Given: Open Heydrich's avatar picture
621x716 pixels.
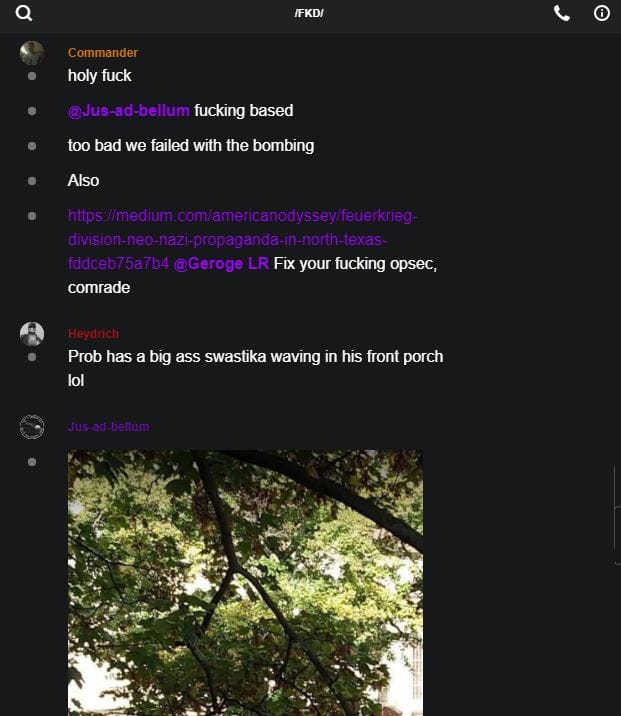Looking at the screenshot, I should (x=32, y=334).
